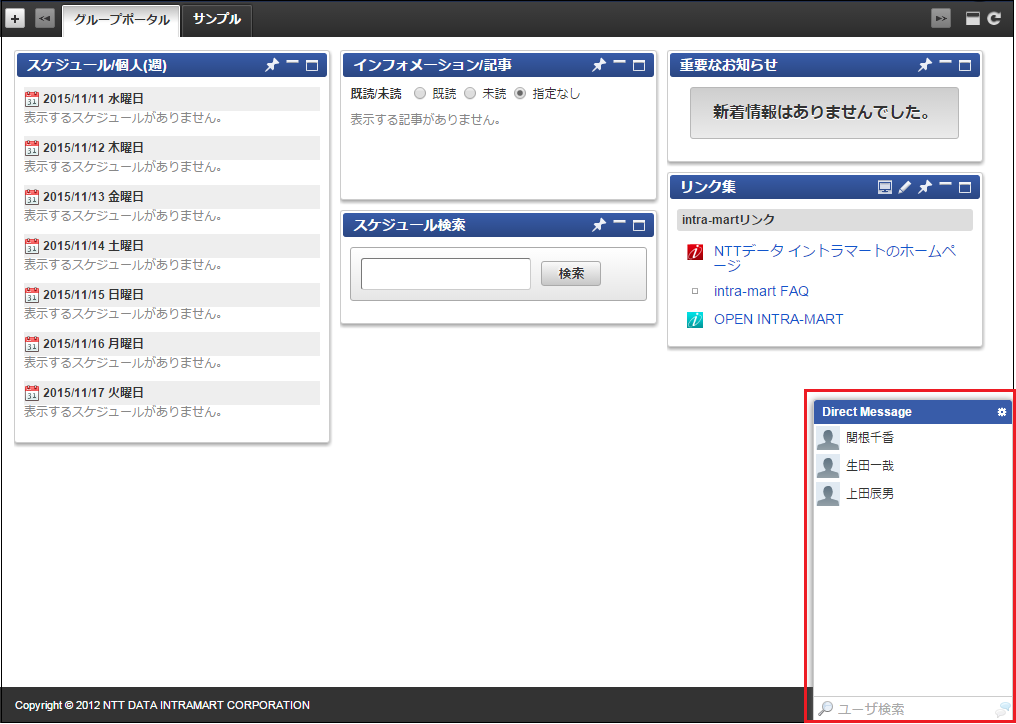Collapse the リンク集 portlet
The height and width of the screenshot is (724, 1016).
[x=946, y=185]
